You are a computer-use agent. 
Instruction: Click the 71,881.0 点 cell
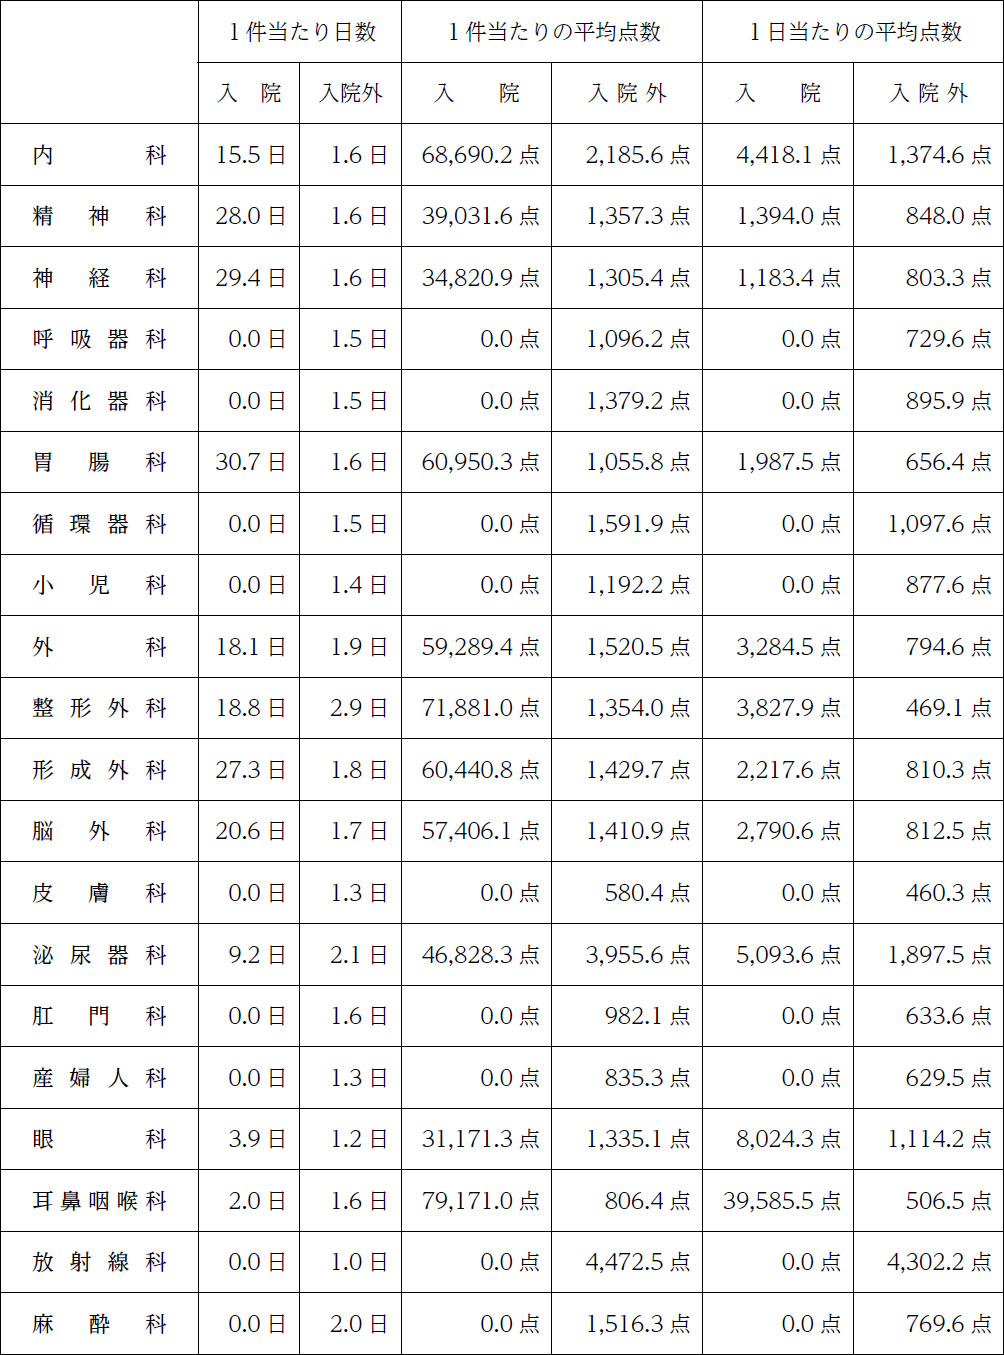[480, 709]
